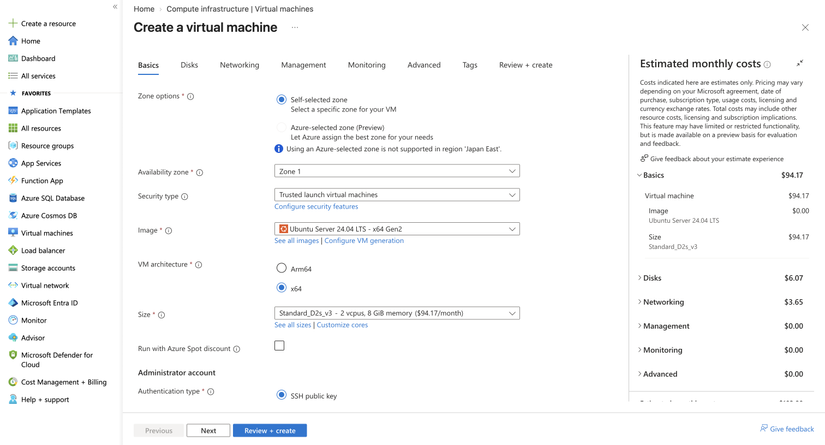Open the Resource groups icon
Image resolution: width=825 pixels, height=445 pixels.
tap(13, 145)
